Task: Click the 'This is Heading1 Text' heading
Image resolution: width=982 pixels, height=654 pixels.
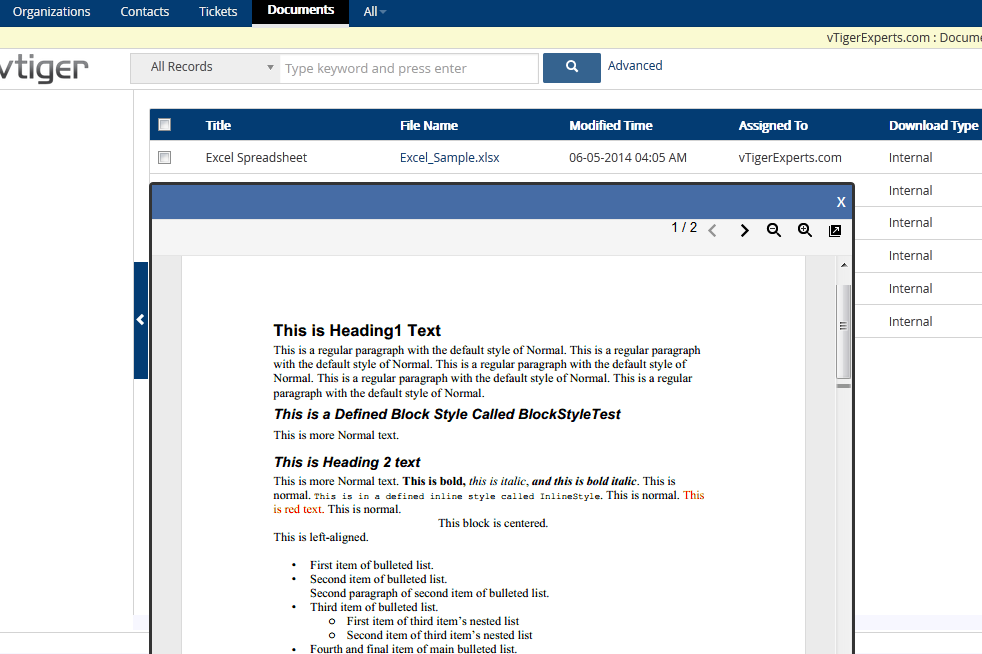Action: pyautogui.click(x=357, y=330)
